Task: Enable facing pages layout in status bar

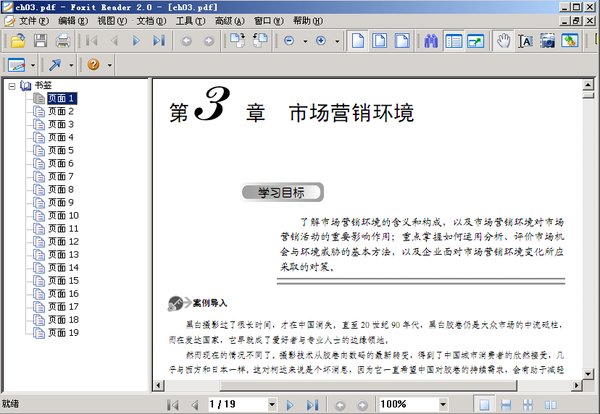Action: pos(550,404)
